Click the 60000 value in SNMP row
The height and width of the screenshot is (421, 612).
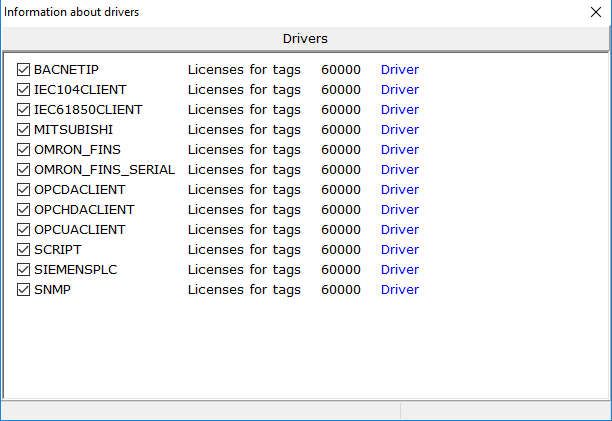coord(341,290)
